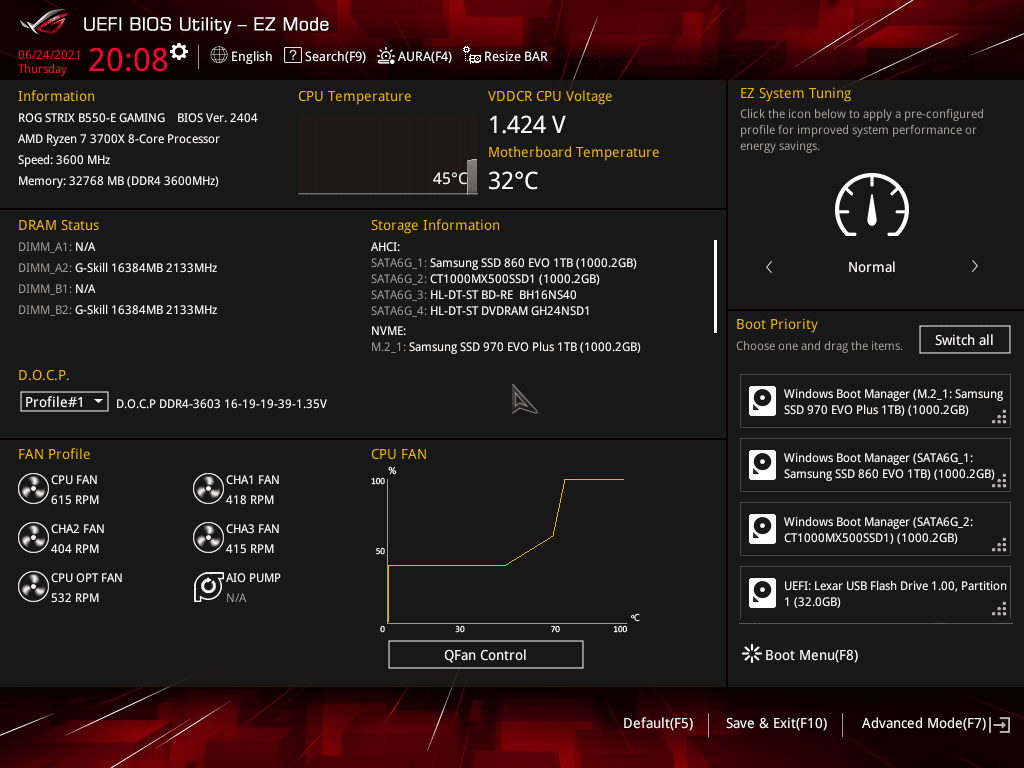Click the globe language icon
Viewport: 1024px width, 768px height.
coord(219,56)
